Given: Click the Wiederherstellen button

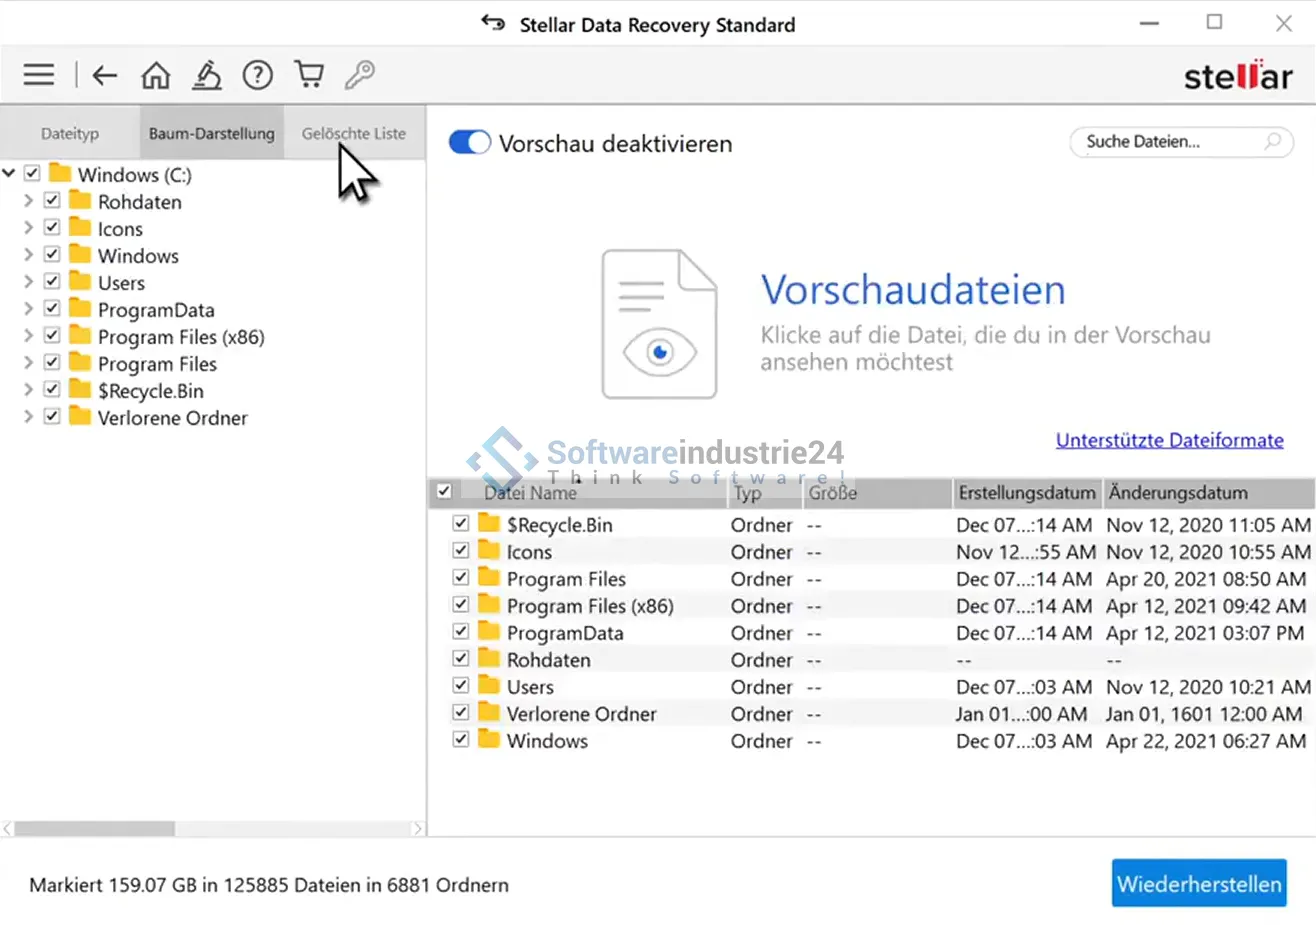Looking at the screenshot, I should (x=1198, y=884).
